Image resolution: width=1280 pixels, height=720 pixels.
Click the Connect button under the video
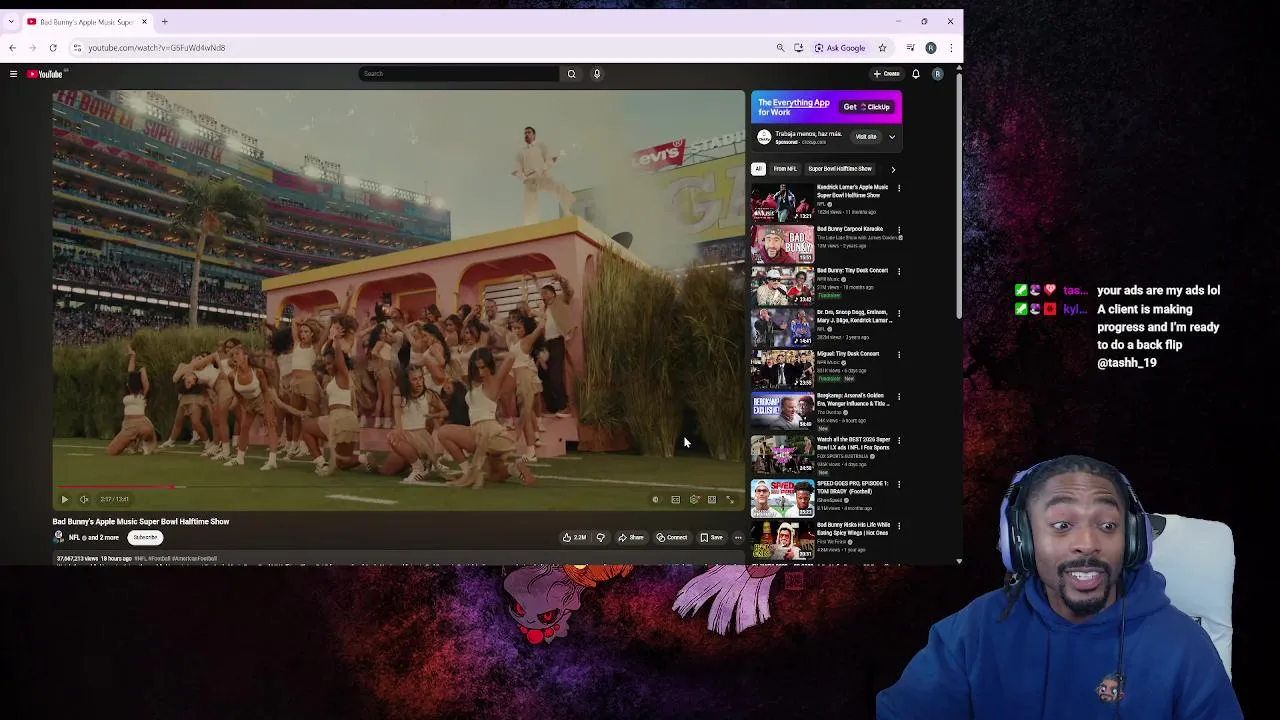[672, 538]
